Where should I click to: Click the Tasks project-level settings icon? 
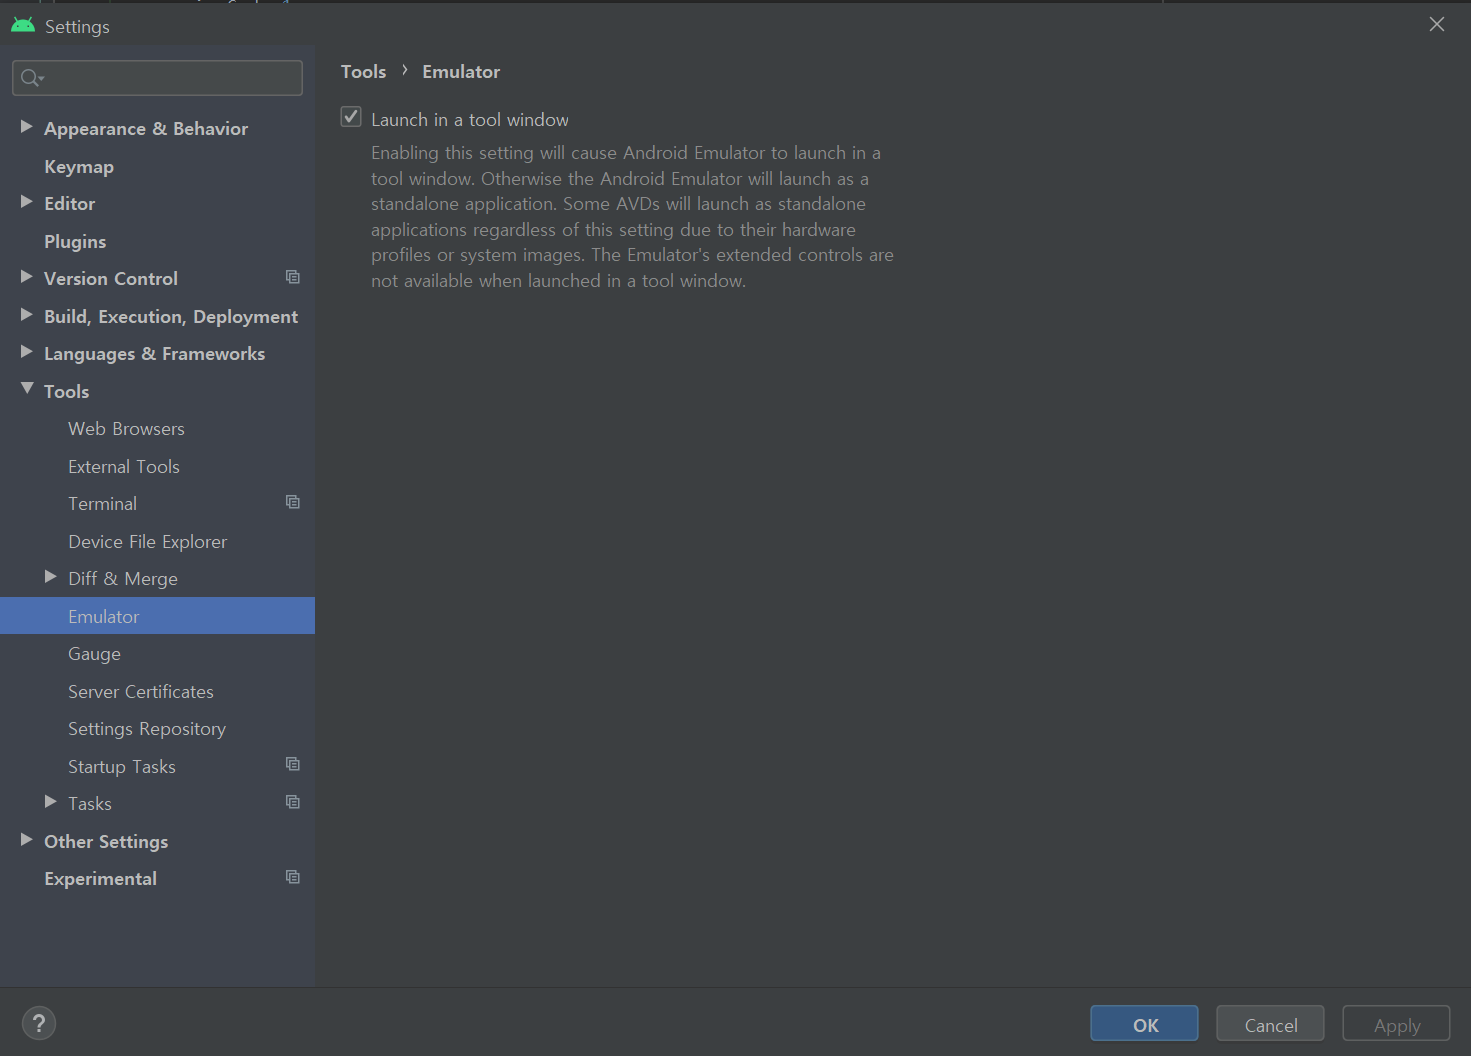click(293, 802)
